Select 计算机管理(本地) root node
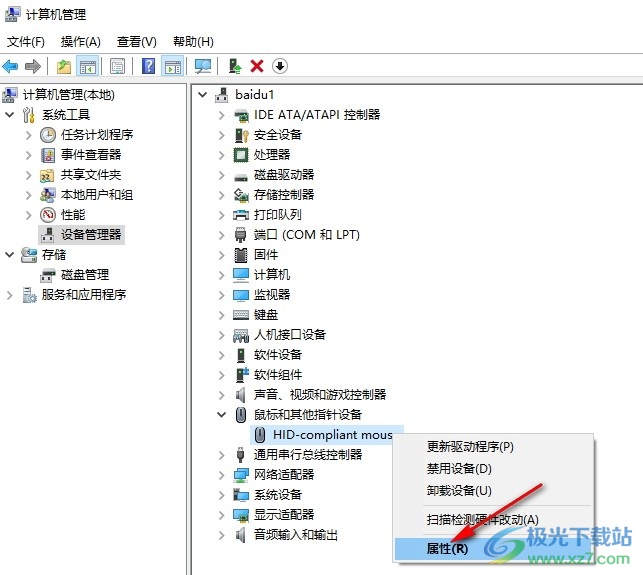 pos(68,95)
